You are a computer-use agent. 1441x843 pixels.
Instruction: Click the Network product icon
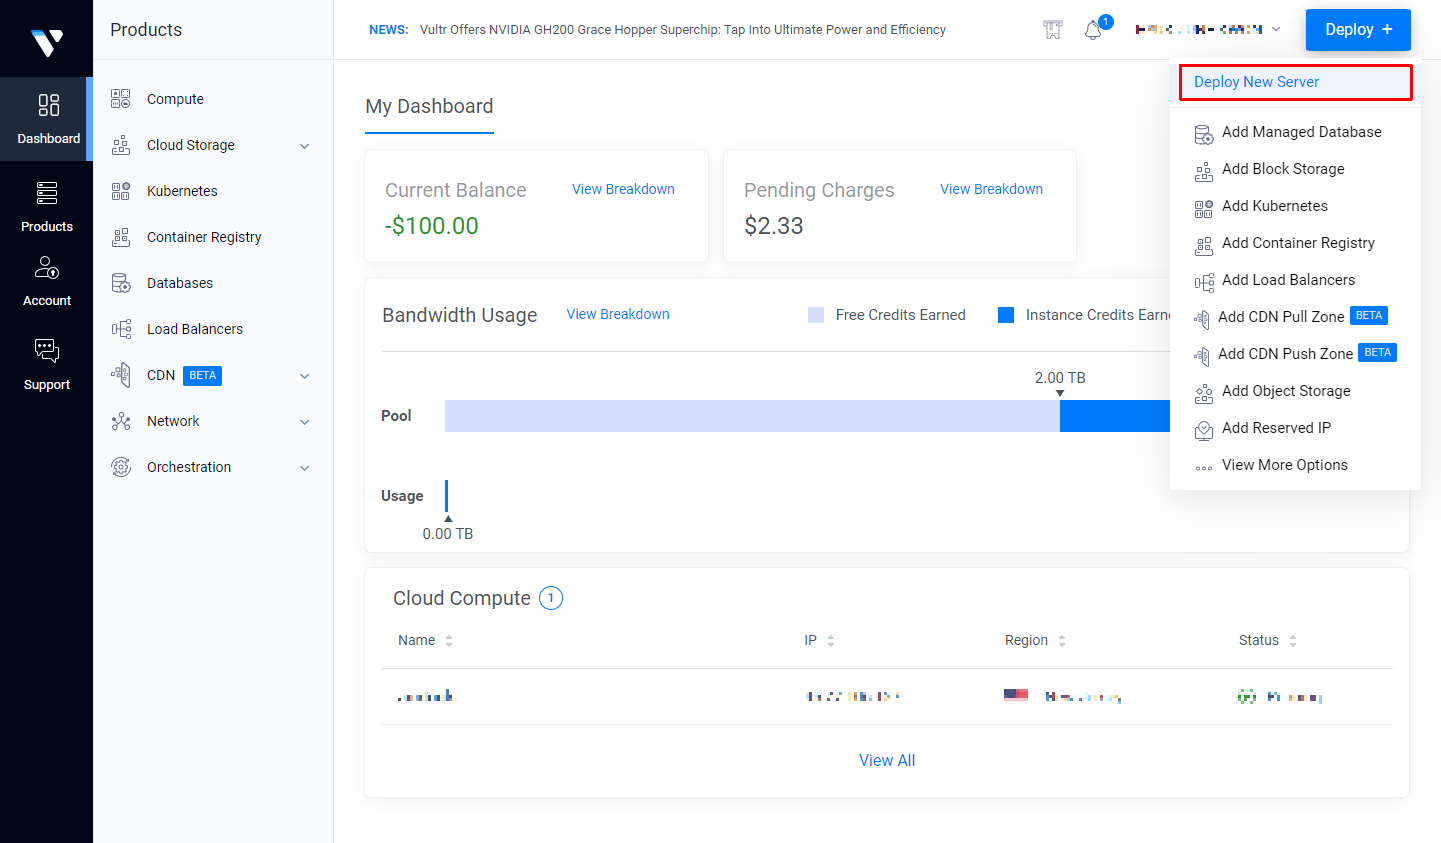pyautogui.click(x=121, y=421)
